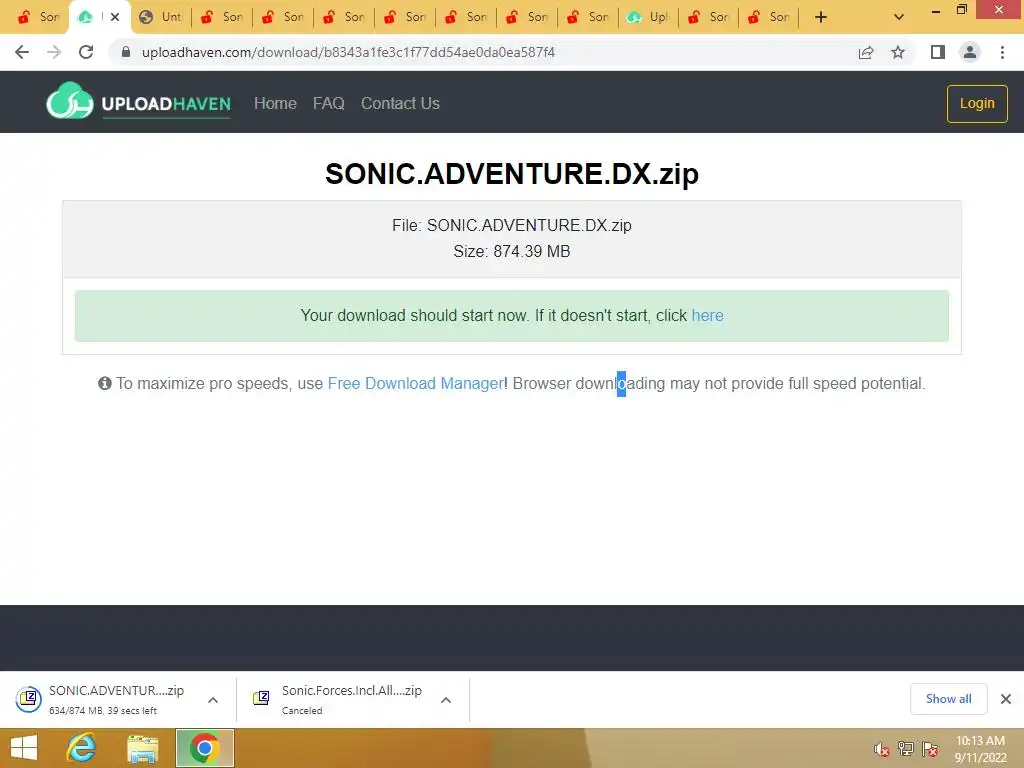Expand options for Sonic.Forces zip download
This screenshot has height=768, width=1024.
click(446, 700)
